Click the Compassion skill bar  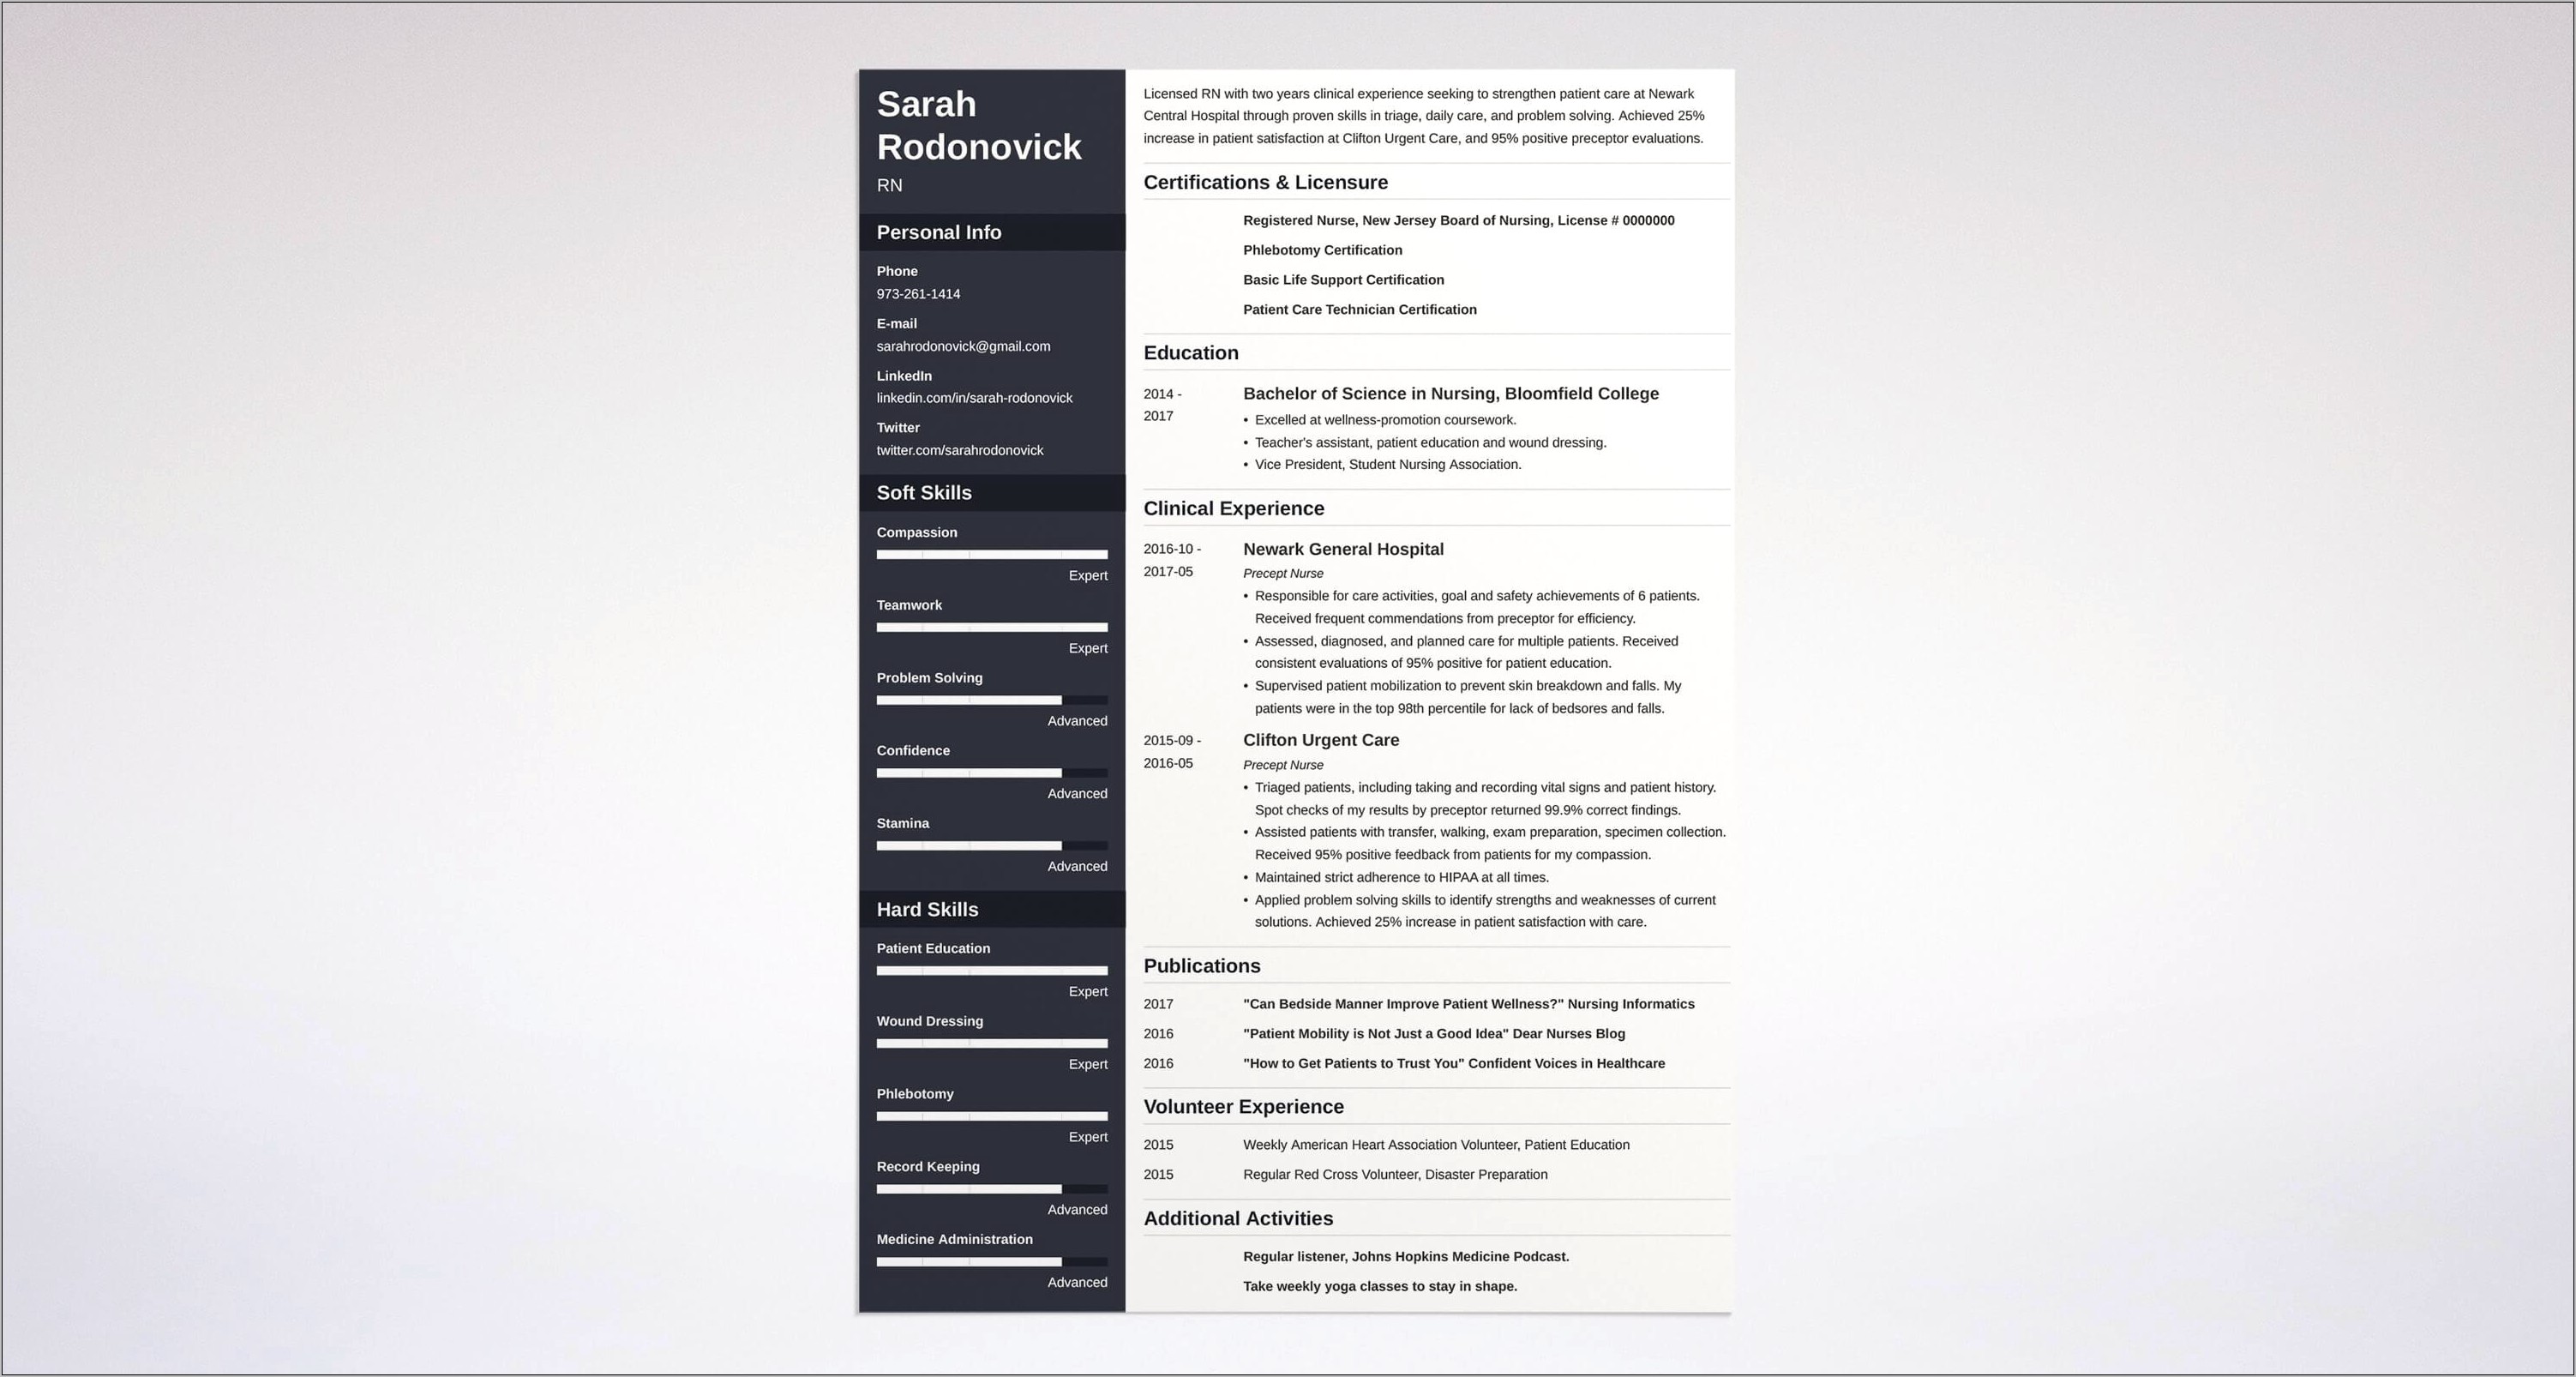[990, 556]
